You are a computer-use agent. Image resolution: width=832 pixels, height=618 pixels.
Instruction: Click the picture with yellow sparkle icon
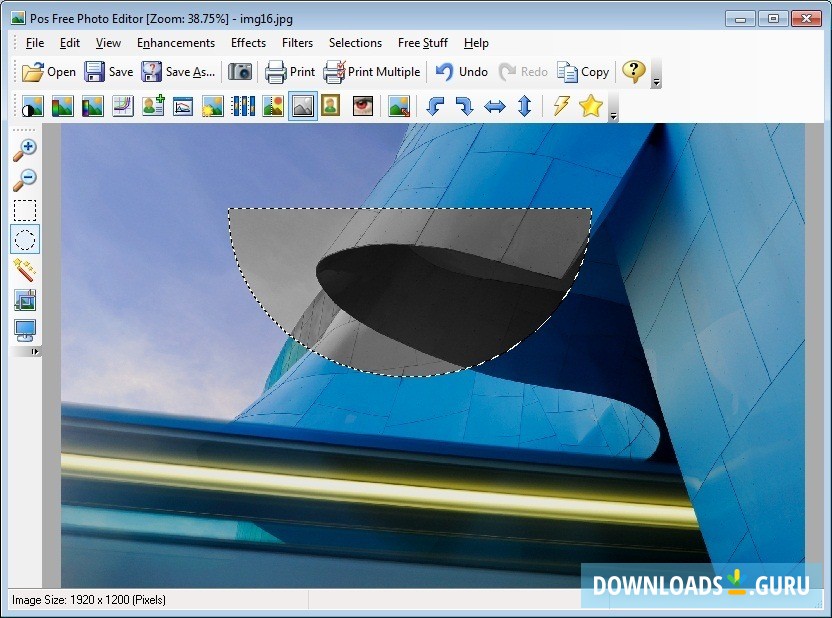pos(213,106)
